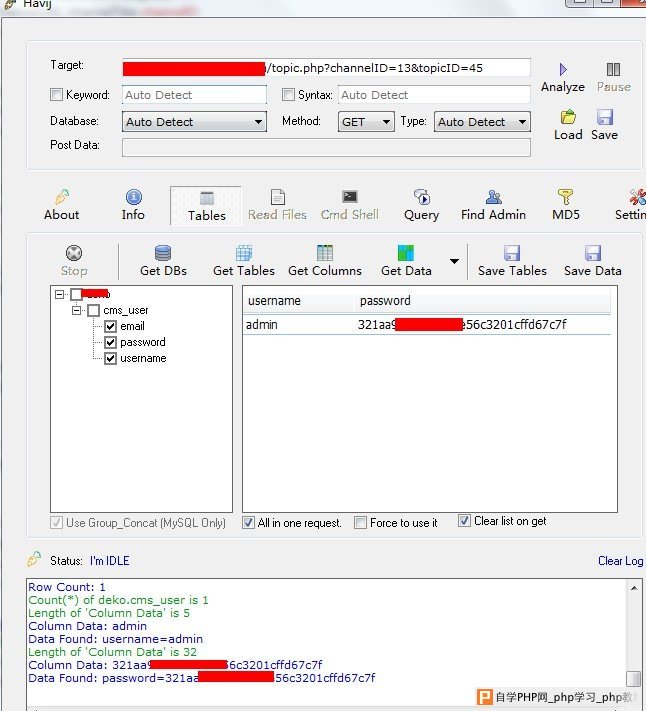
Task: Click the username column header
Action: tap(298, 301)
